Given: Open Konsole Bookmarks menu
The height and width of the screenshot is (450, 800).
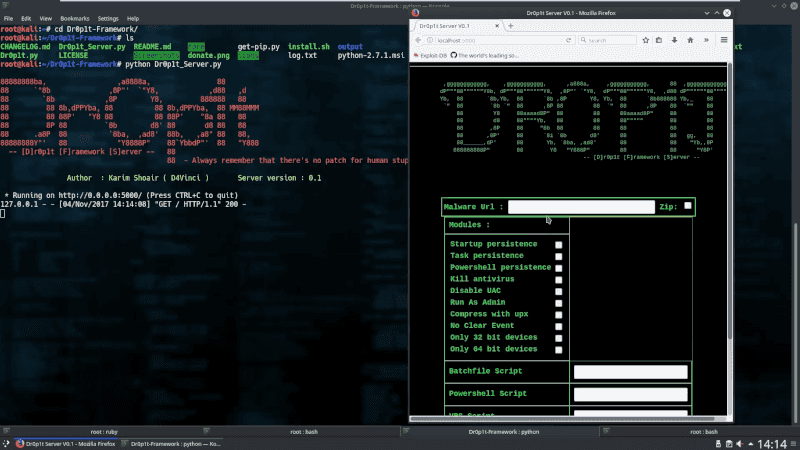Looking at the screenshot, I should 74,18.
